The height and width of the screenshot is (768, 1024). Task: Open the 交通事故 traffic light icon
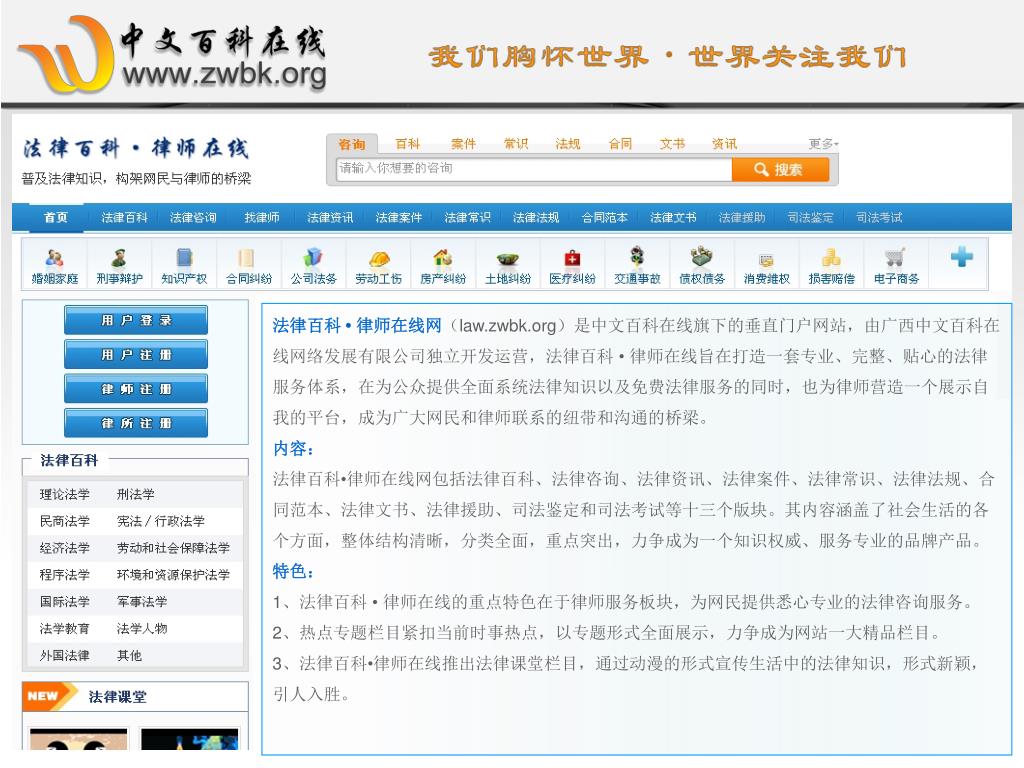tap(637, 256)
